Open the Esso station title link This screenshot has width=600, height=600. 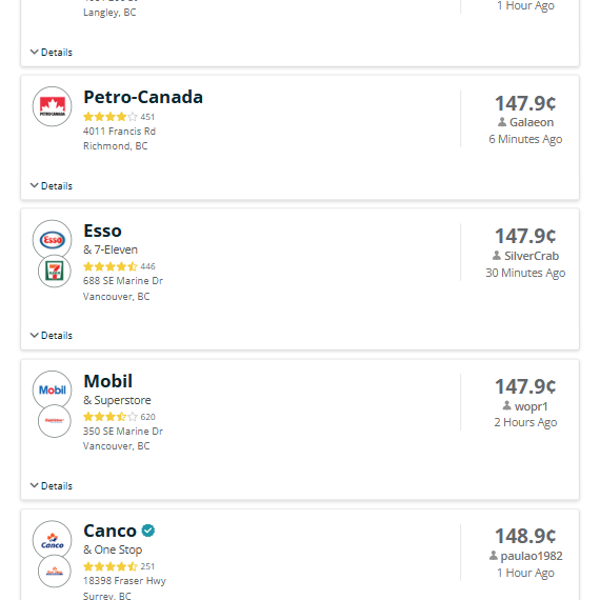click(x=102, y=231)
